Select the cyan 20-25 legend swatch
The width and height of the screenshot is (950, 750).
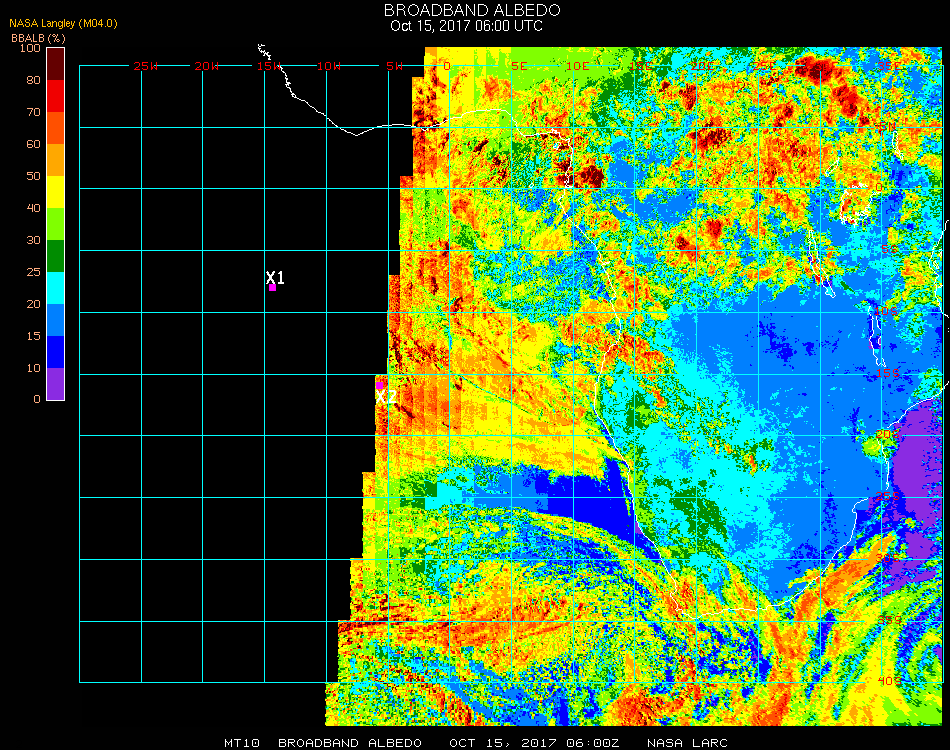56,288
